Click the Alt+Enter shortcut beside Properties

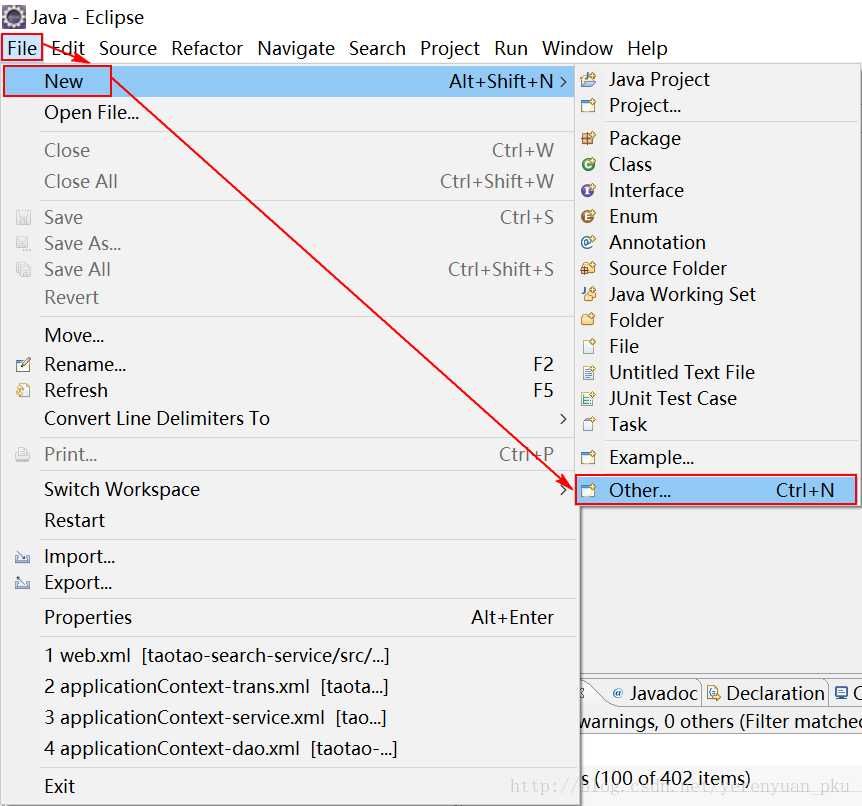click(512, 617)
